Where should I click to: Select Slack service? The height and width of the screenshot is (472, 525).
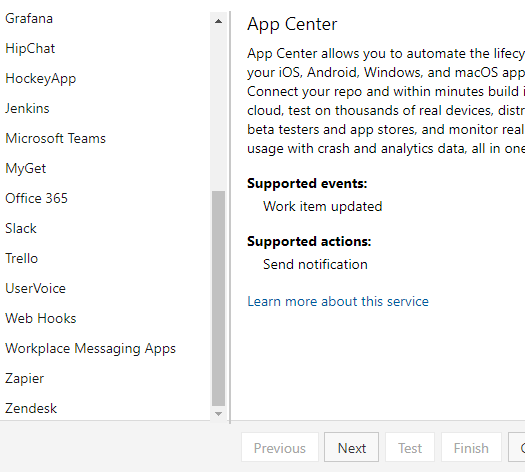(21, 229)
